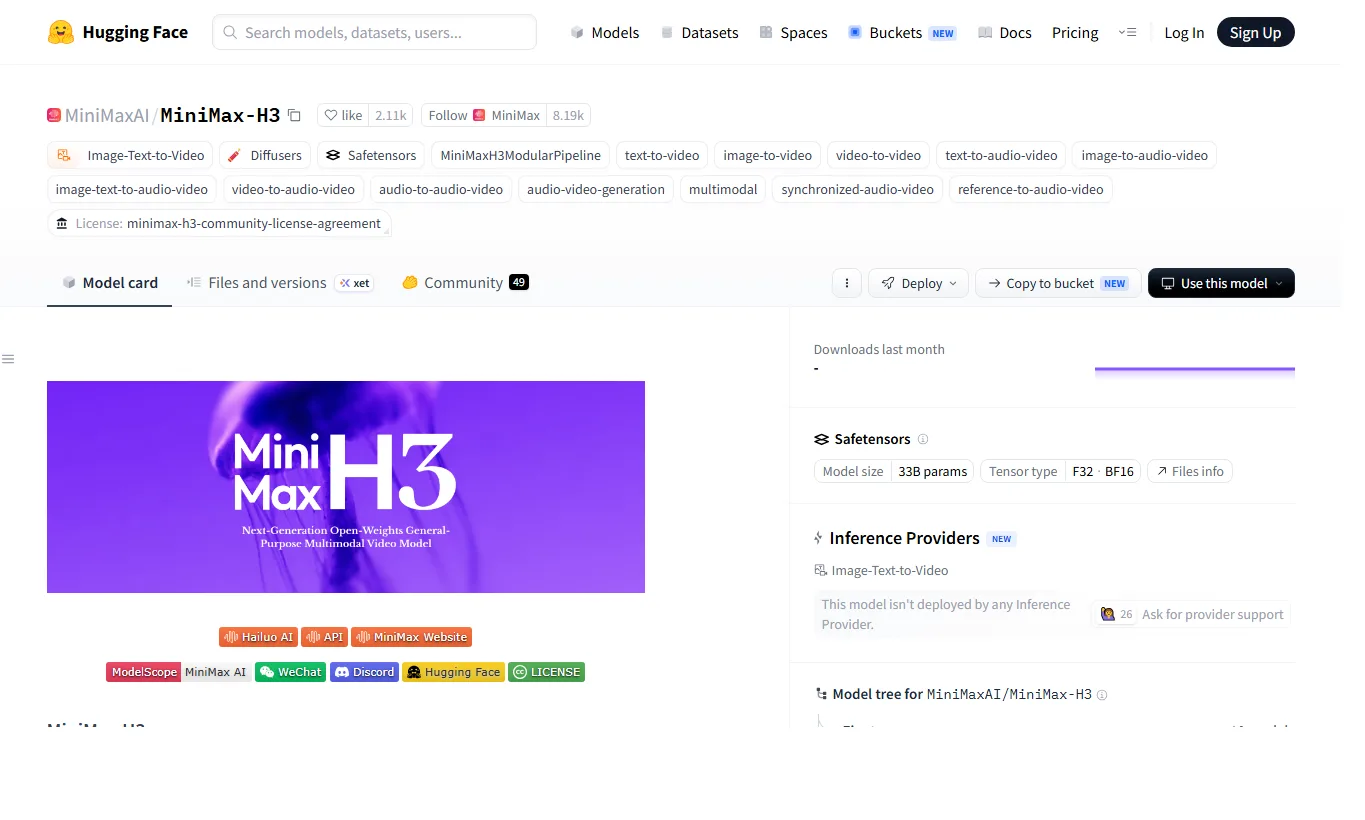Open the image-to-audio-video tag
Viewport: 1365px width, 820px height.
point(1145,155)
